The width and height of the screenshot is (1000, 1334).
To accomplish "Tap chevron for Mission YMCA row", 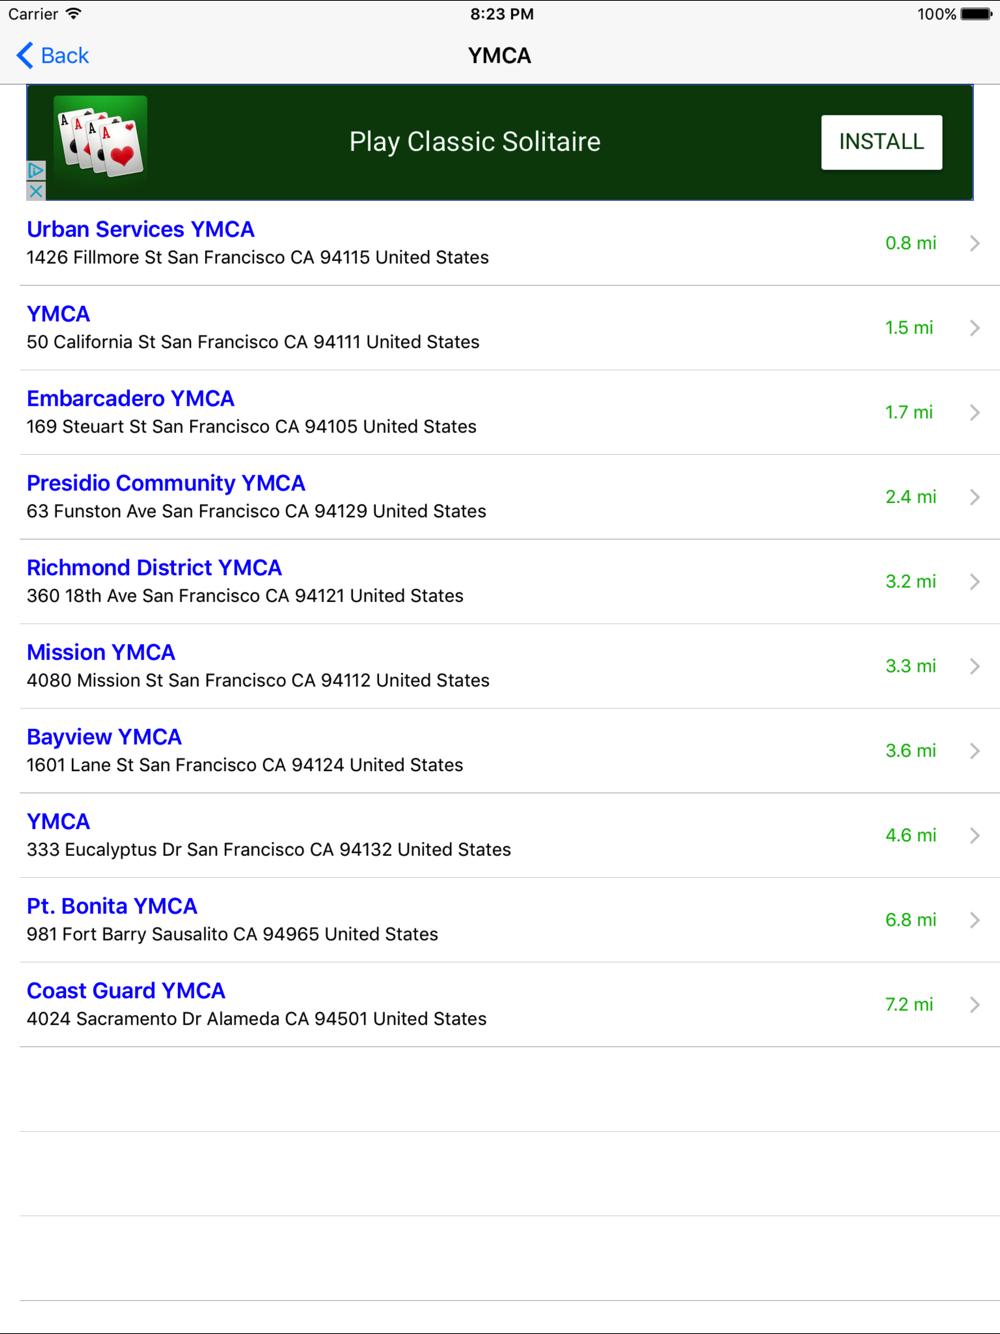I will point(975,666).
